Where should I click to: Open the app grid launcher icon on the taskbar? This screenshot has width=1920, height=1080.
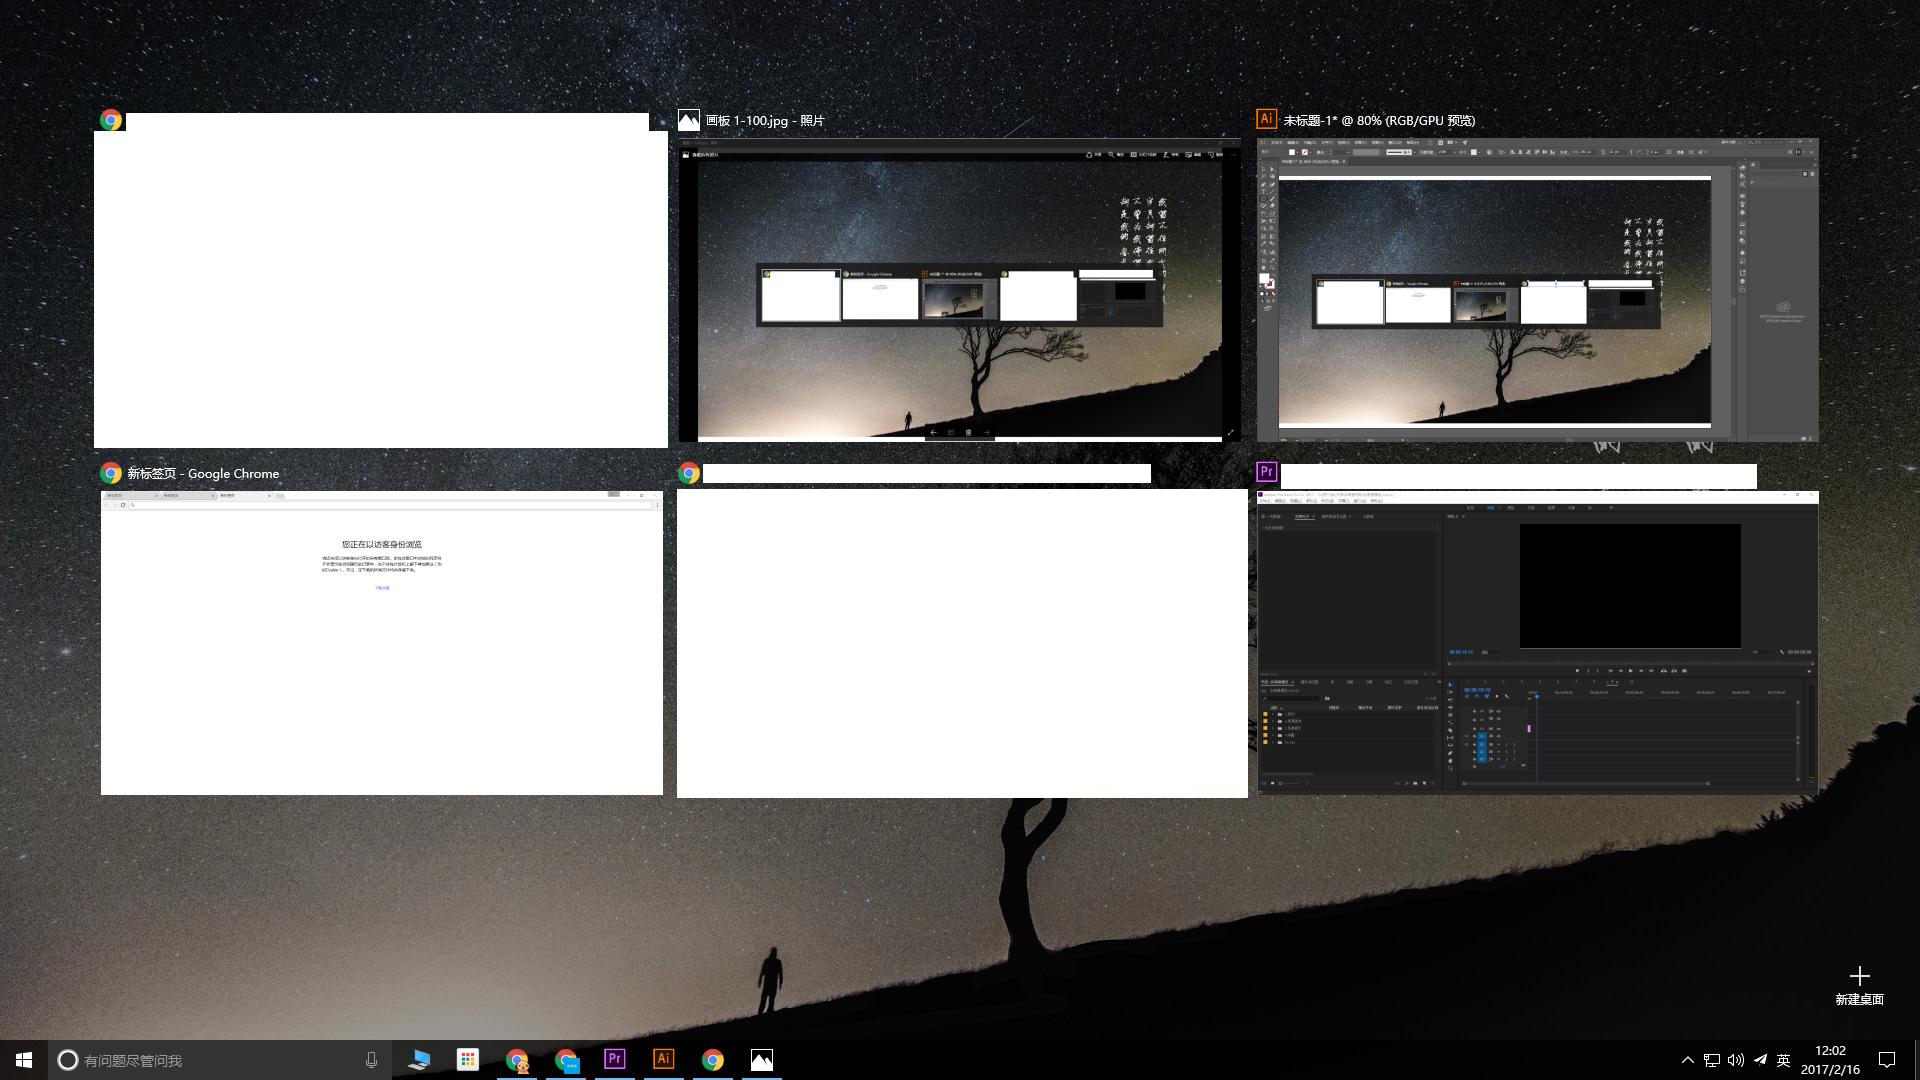pos(467,1059)
